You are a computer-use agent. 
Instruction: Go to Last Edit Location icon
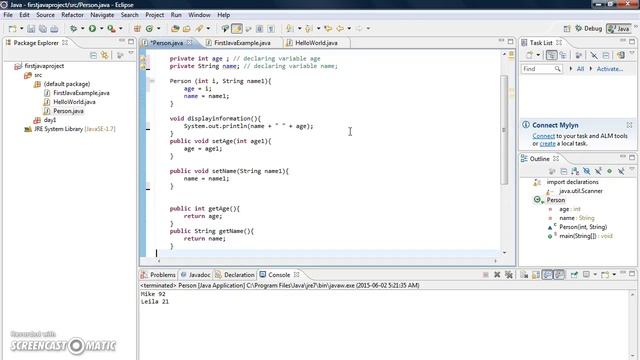pyautogui.click(x=328, y=29)
